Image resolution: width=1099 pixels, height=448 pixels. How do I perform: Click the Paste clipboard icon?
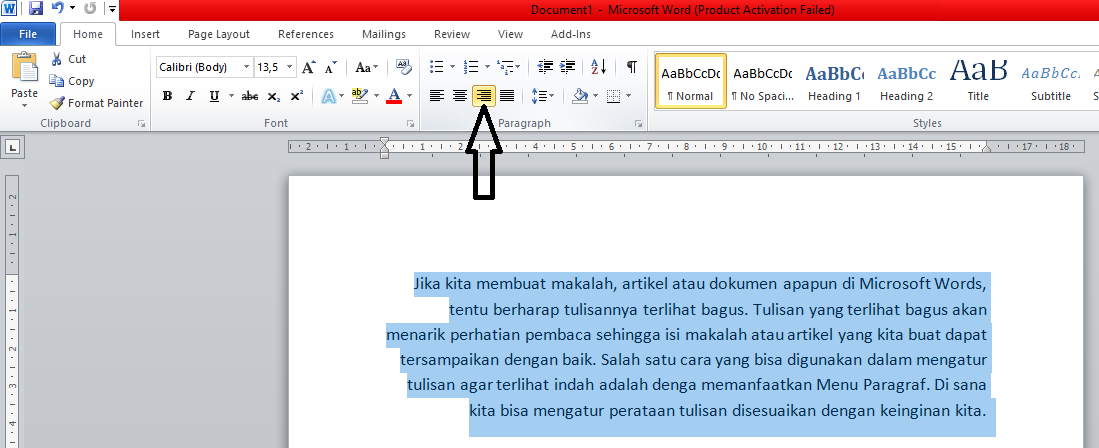tap(25, 67)
